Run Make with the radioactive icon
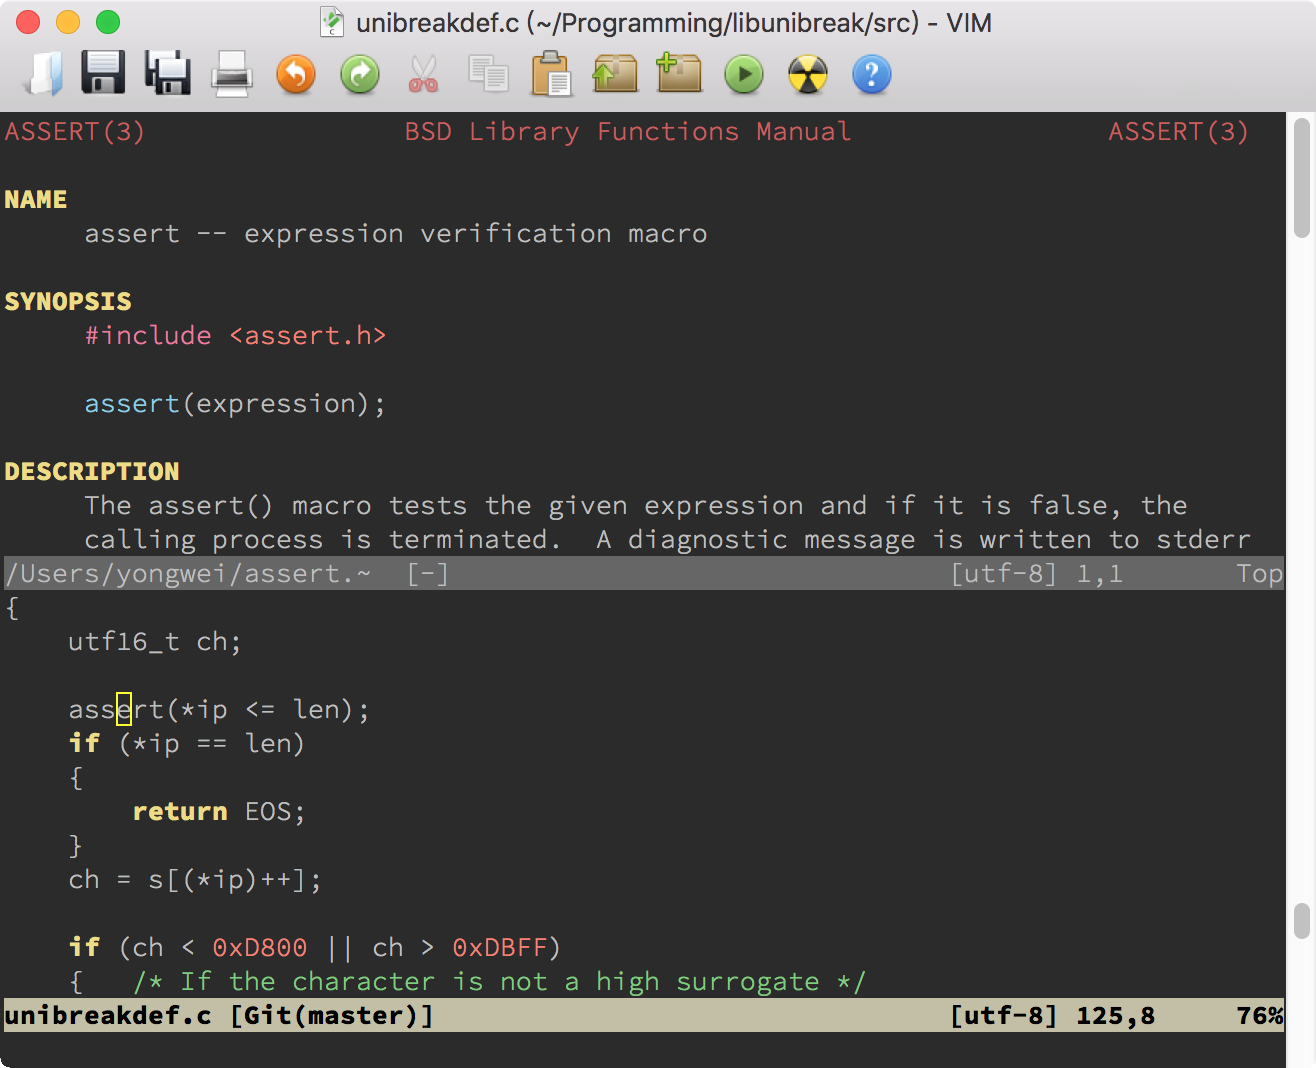Screen dimensions: 1316x1068 tap(807, 74)
